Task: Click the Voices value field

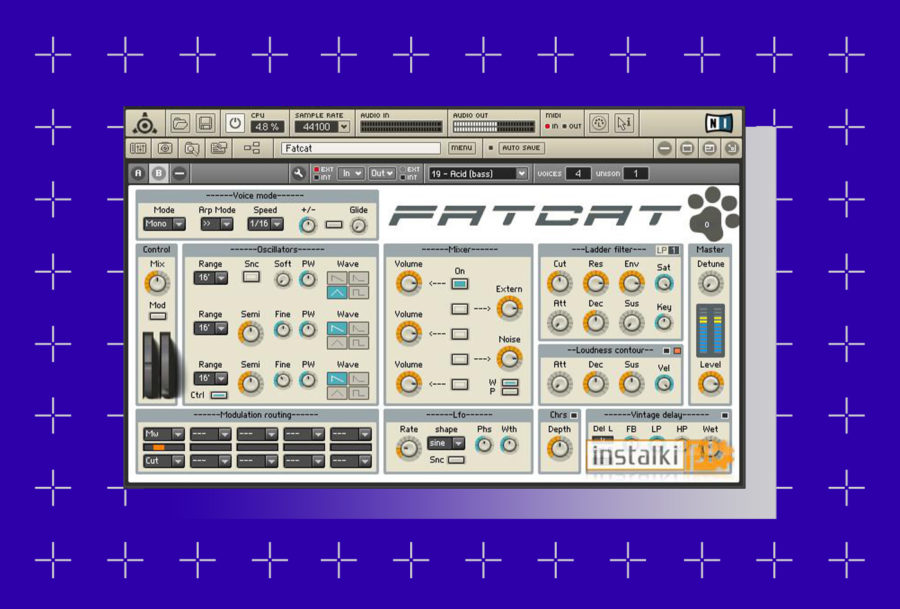Action: (578, 172)
